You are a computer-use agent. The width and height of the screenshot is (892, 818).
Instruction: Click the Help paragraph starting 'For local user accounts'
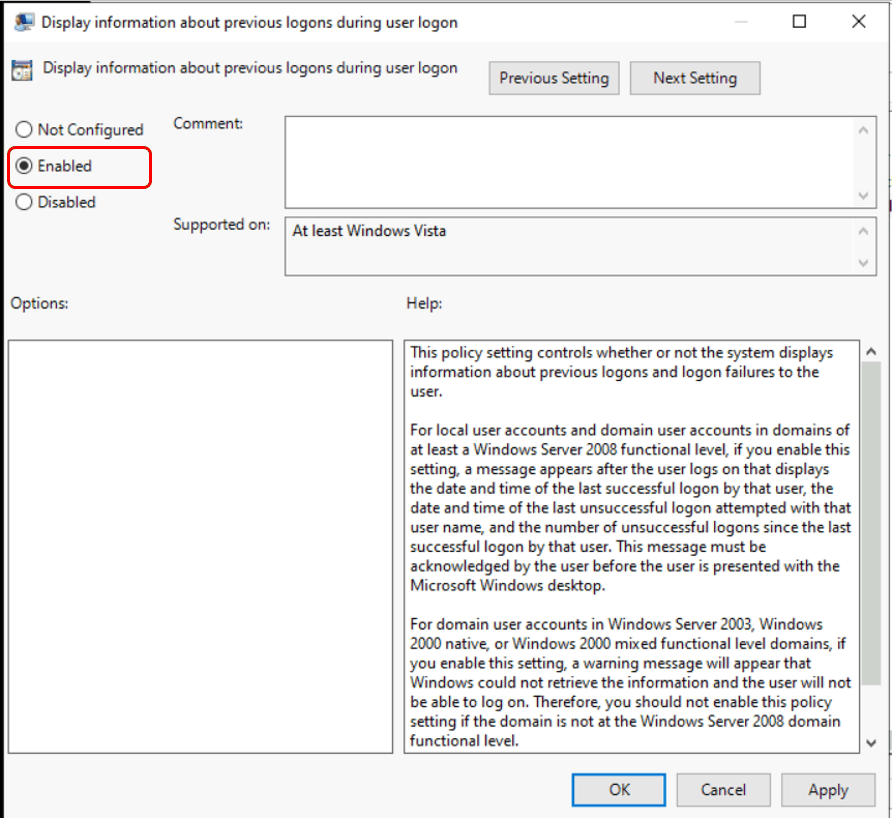630,507
